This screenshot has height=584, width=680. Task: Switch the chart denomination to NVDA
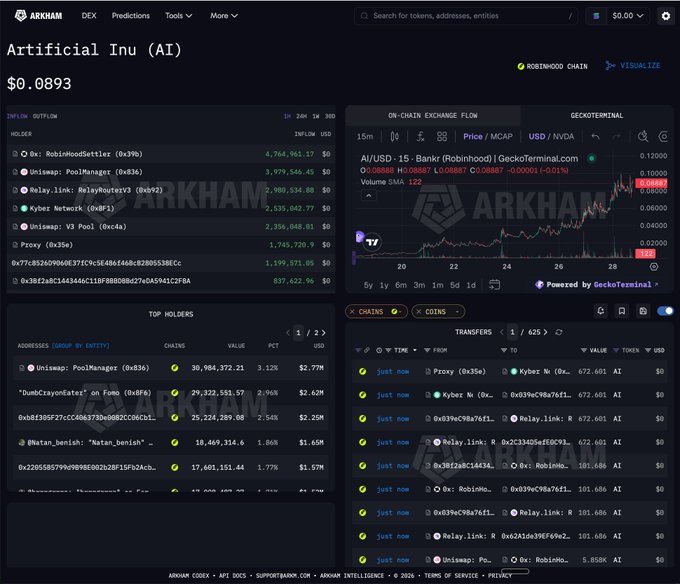click(x=563, y=137)
